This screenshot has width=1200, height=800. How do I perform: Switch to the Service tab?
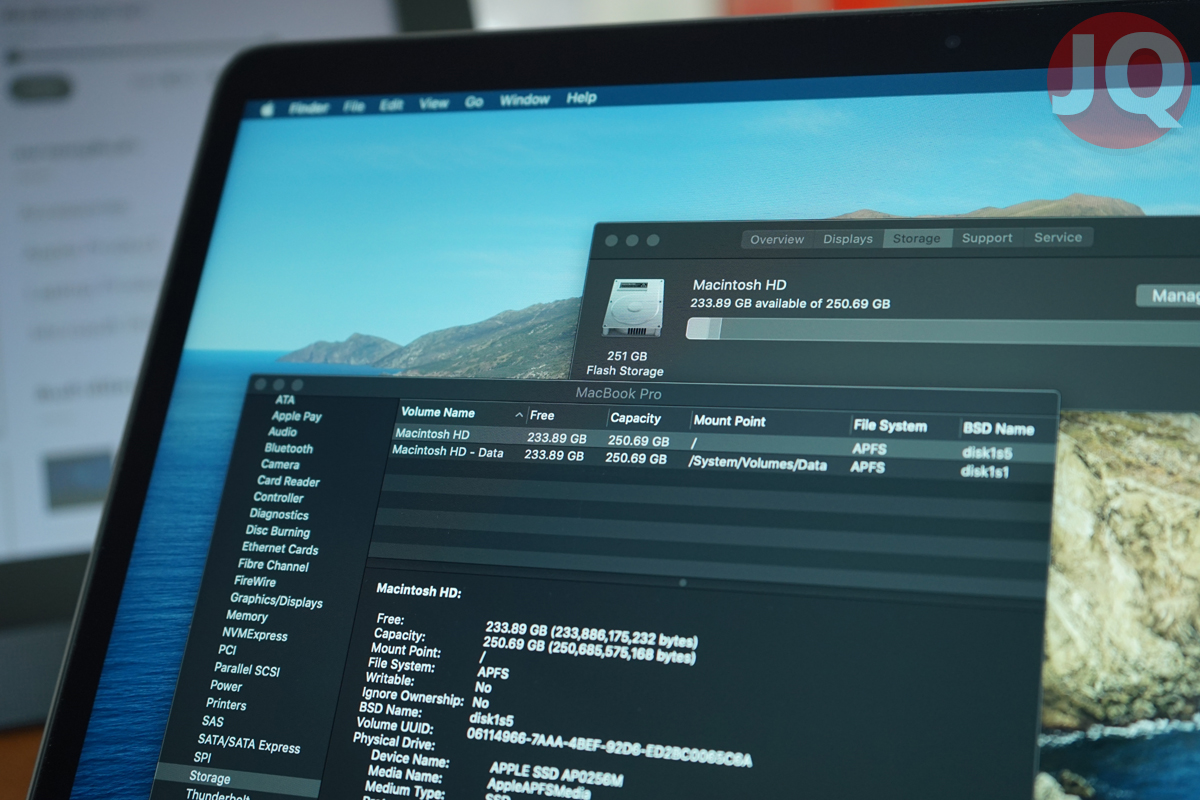1058,237
